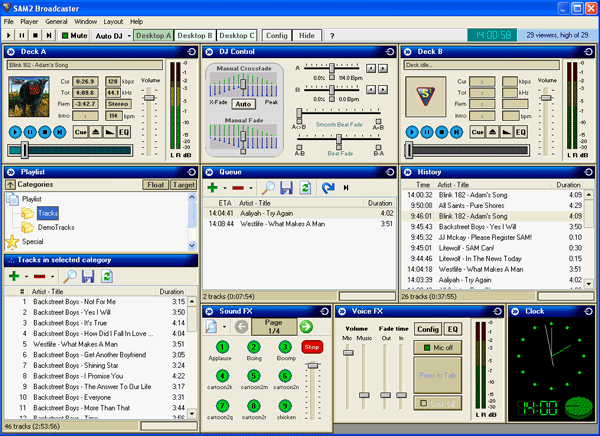Click the main toolbar Stop icon
The width and height of the screenshot is (600, 436).
(x=35, y=36)
